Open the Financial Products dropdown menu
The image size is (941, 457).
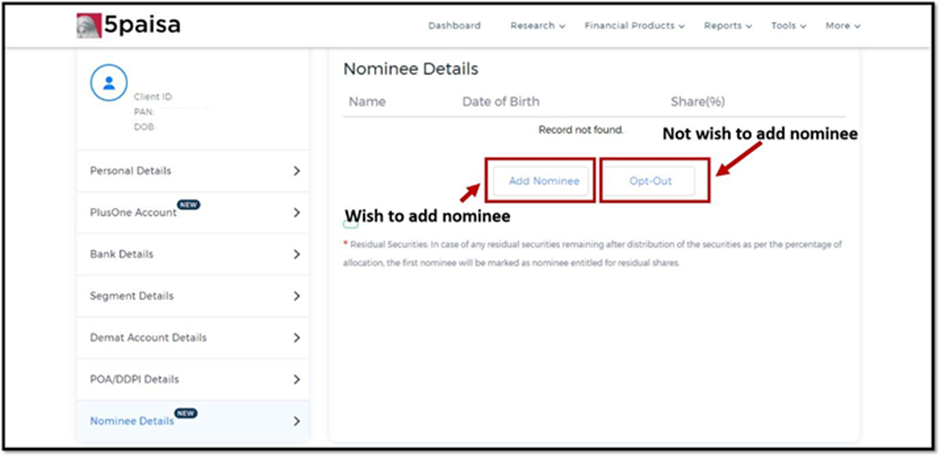coord(635,26)
